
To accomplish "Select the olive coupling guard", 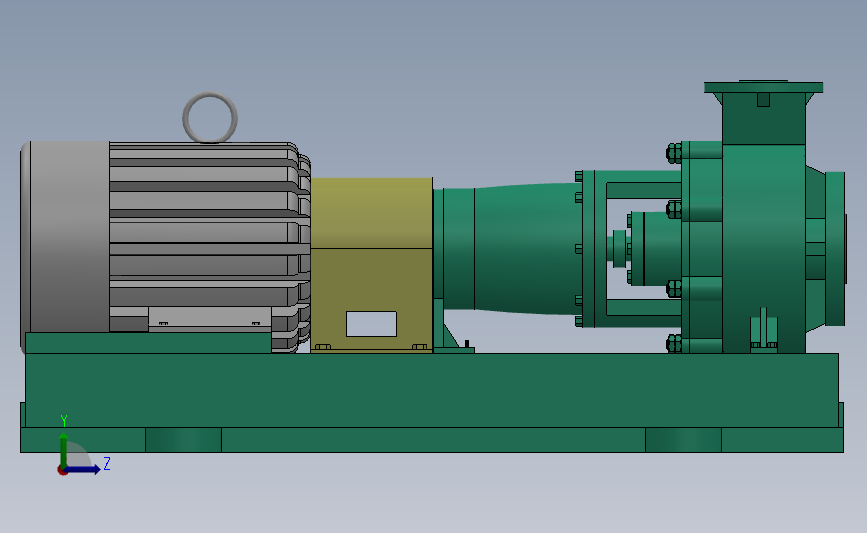I will [x=372, y=264].
